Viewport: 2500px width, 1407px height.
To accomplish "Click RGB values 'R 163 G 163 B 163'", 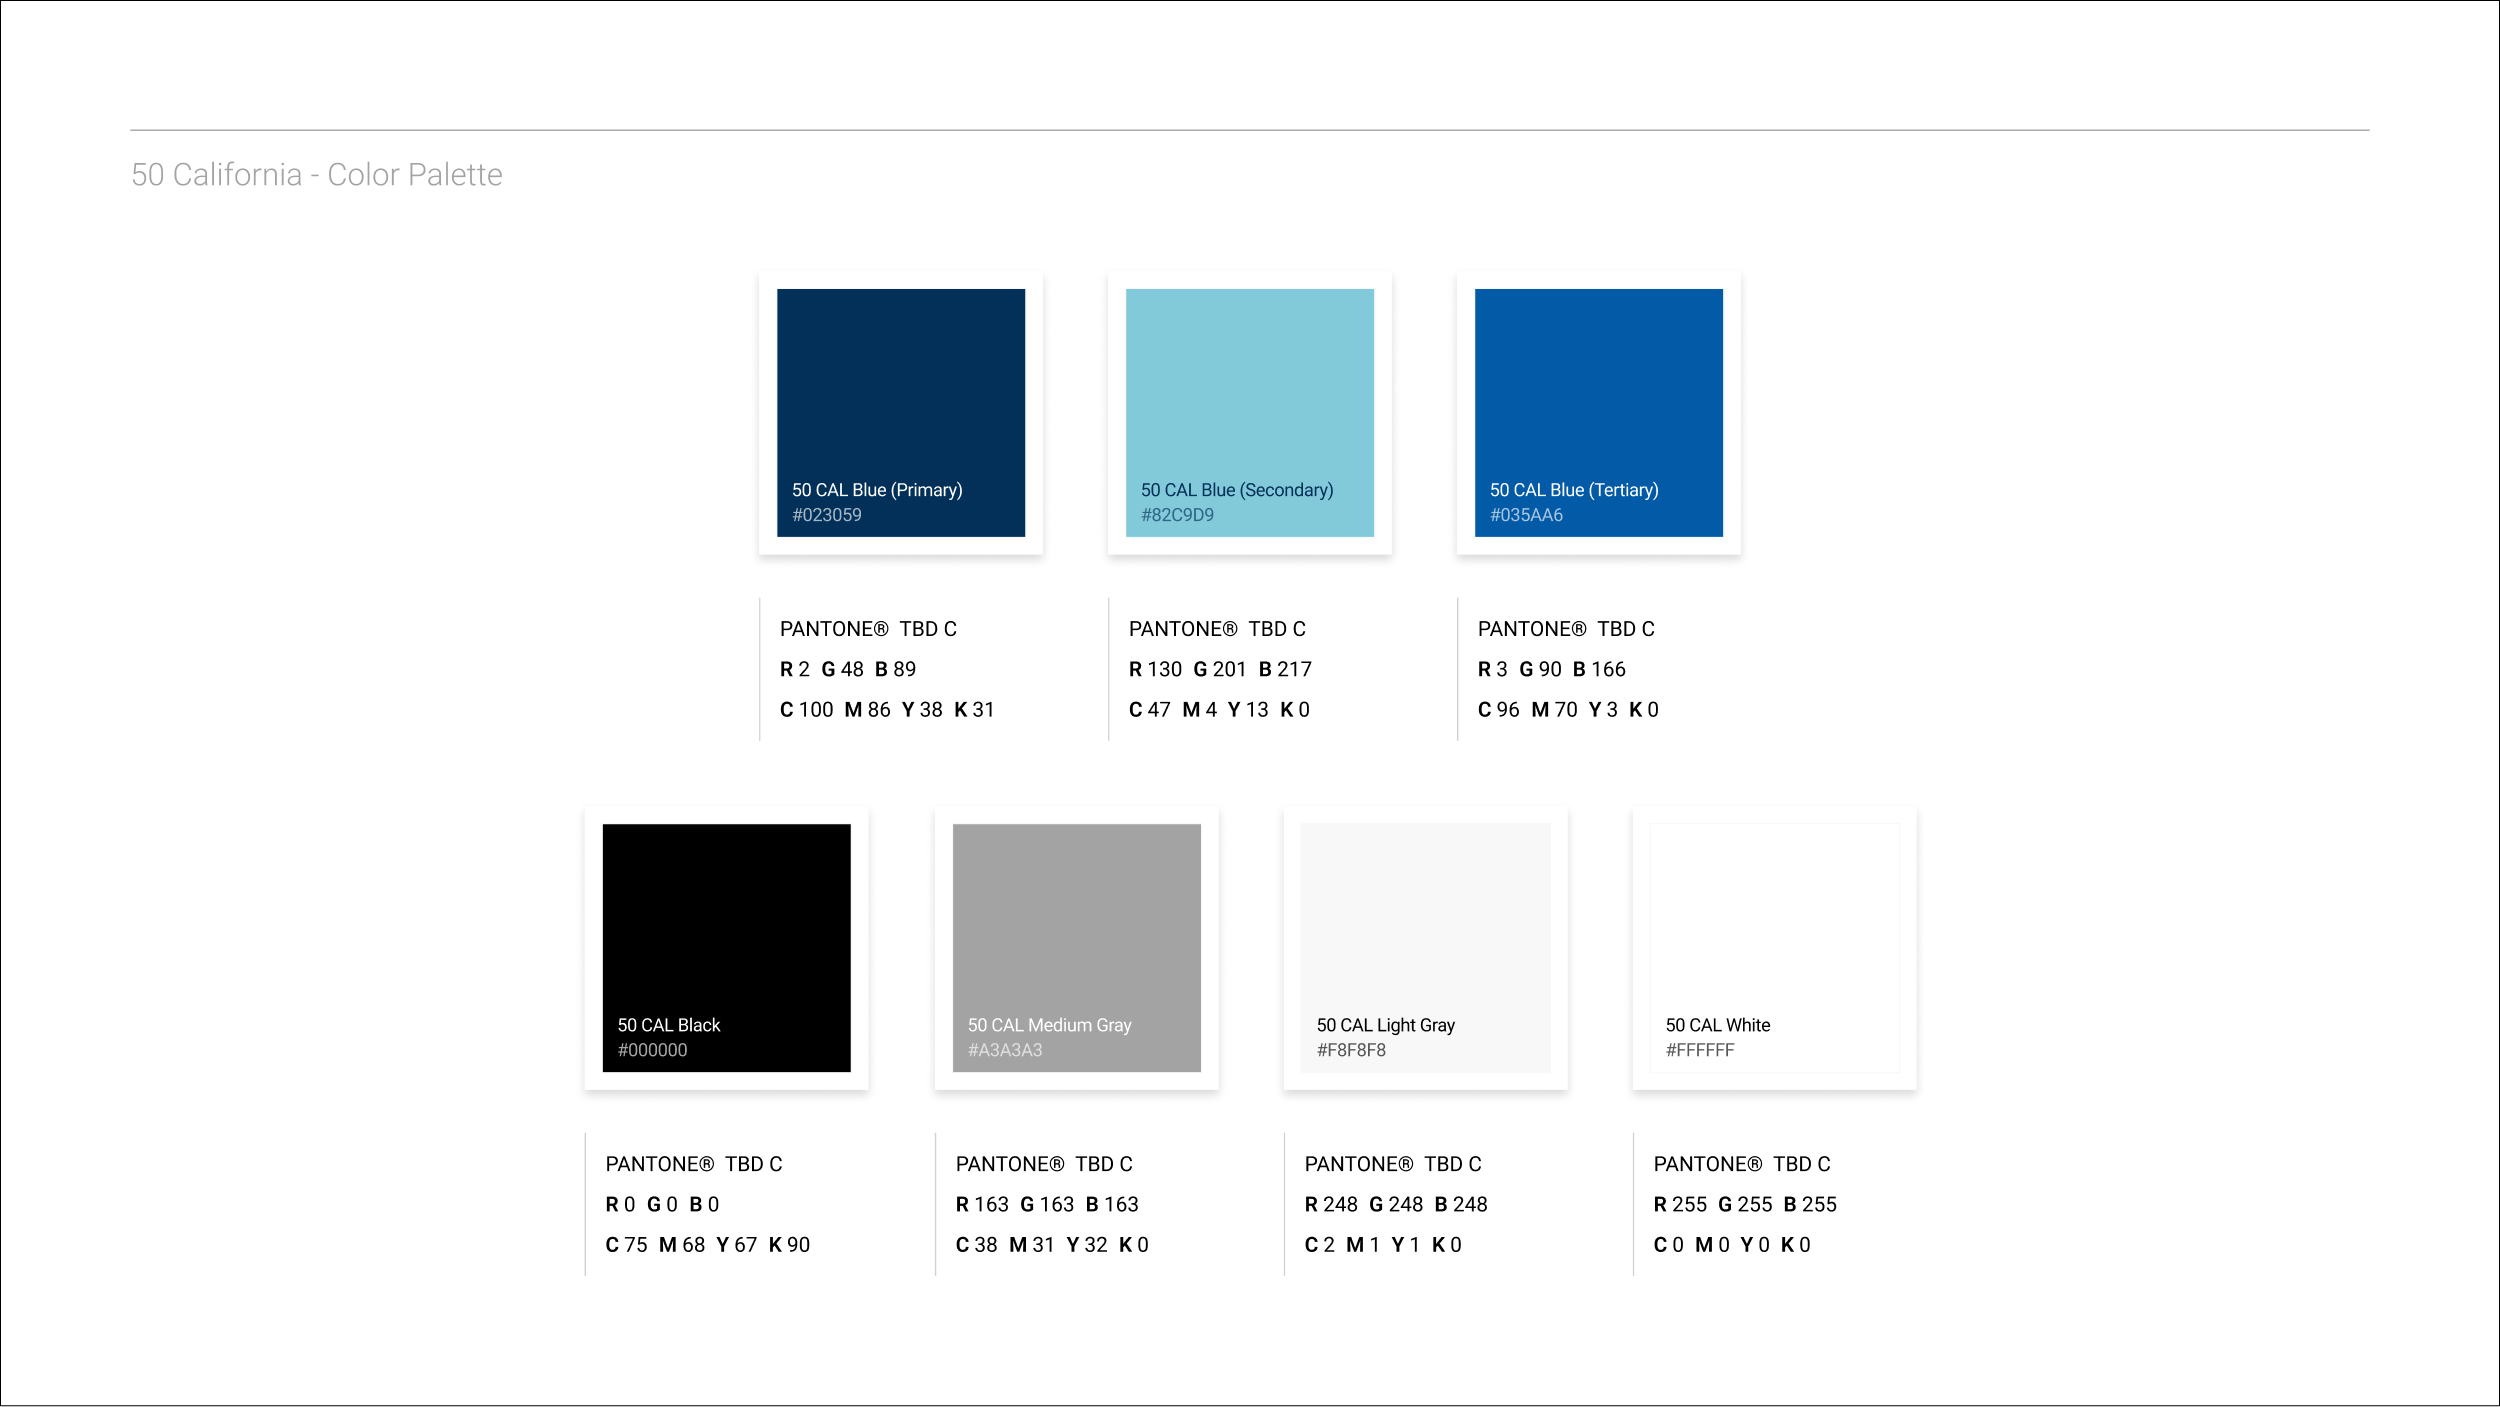I will [1046, 1204].
